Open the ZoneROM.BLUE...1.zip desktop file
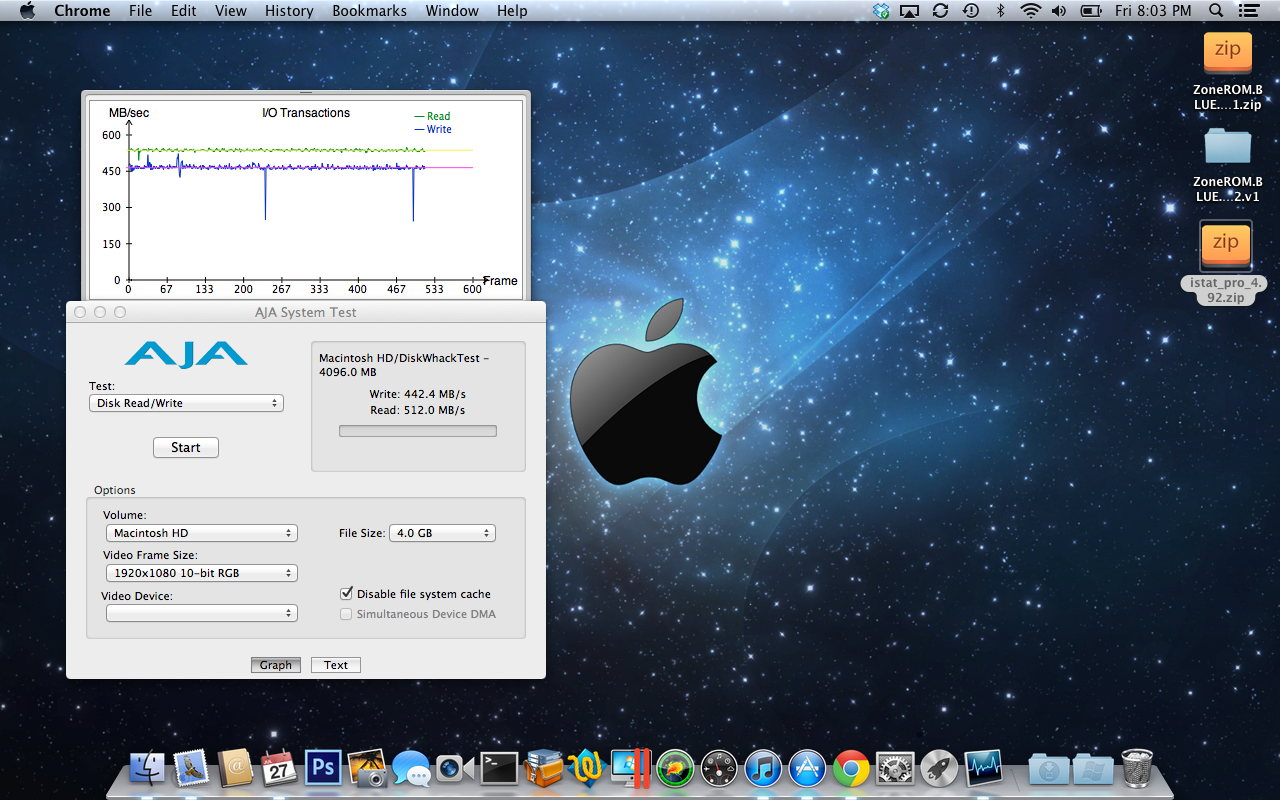Image resolution: width=1280 pixels, height=800 pixels. tap(1227, 70)
